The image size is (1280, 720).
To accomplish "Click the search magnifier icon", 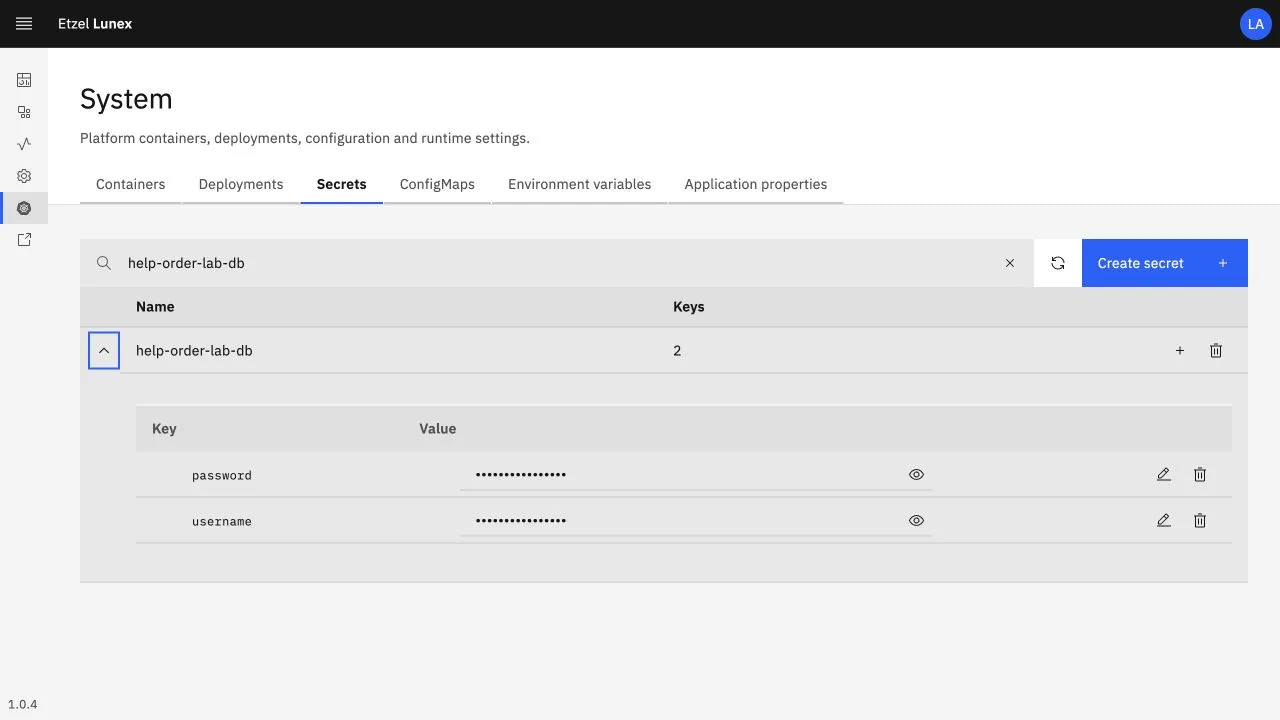I will [104, 263].
